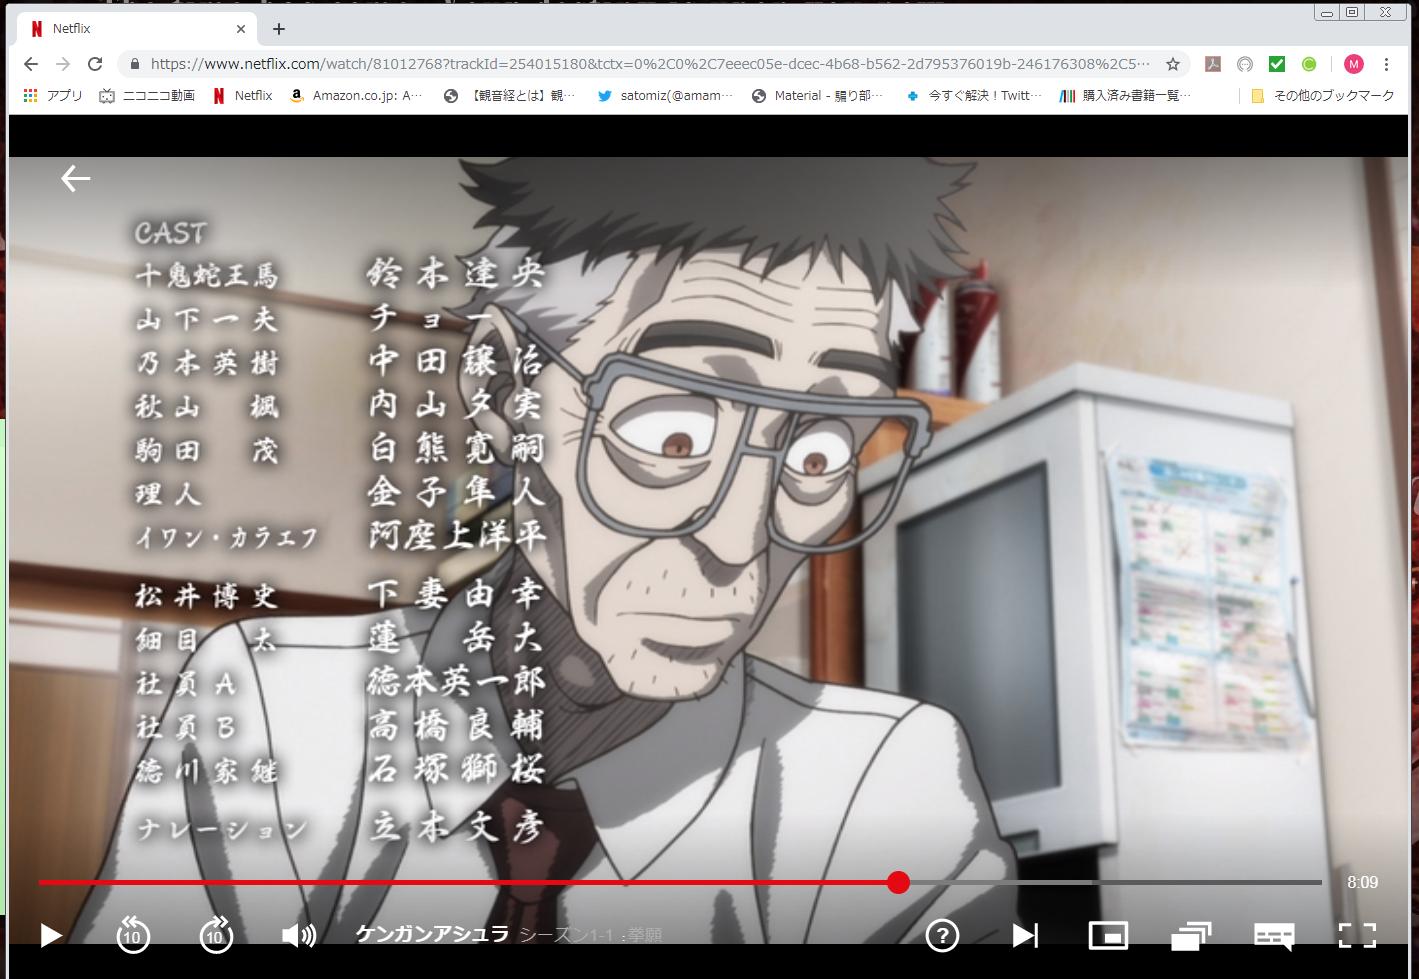Open picture-in-picture mode icon
Image resolution: width=1419 pixels, height=979 pixels.
[1108, 936]
